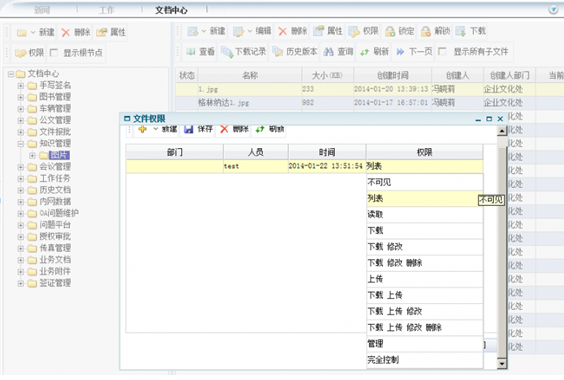Viewport: 564px width, 380px height.
Task: Sort by the 创建时间 column header
Action: [x=392, y=76]
